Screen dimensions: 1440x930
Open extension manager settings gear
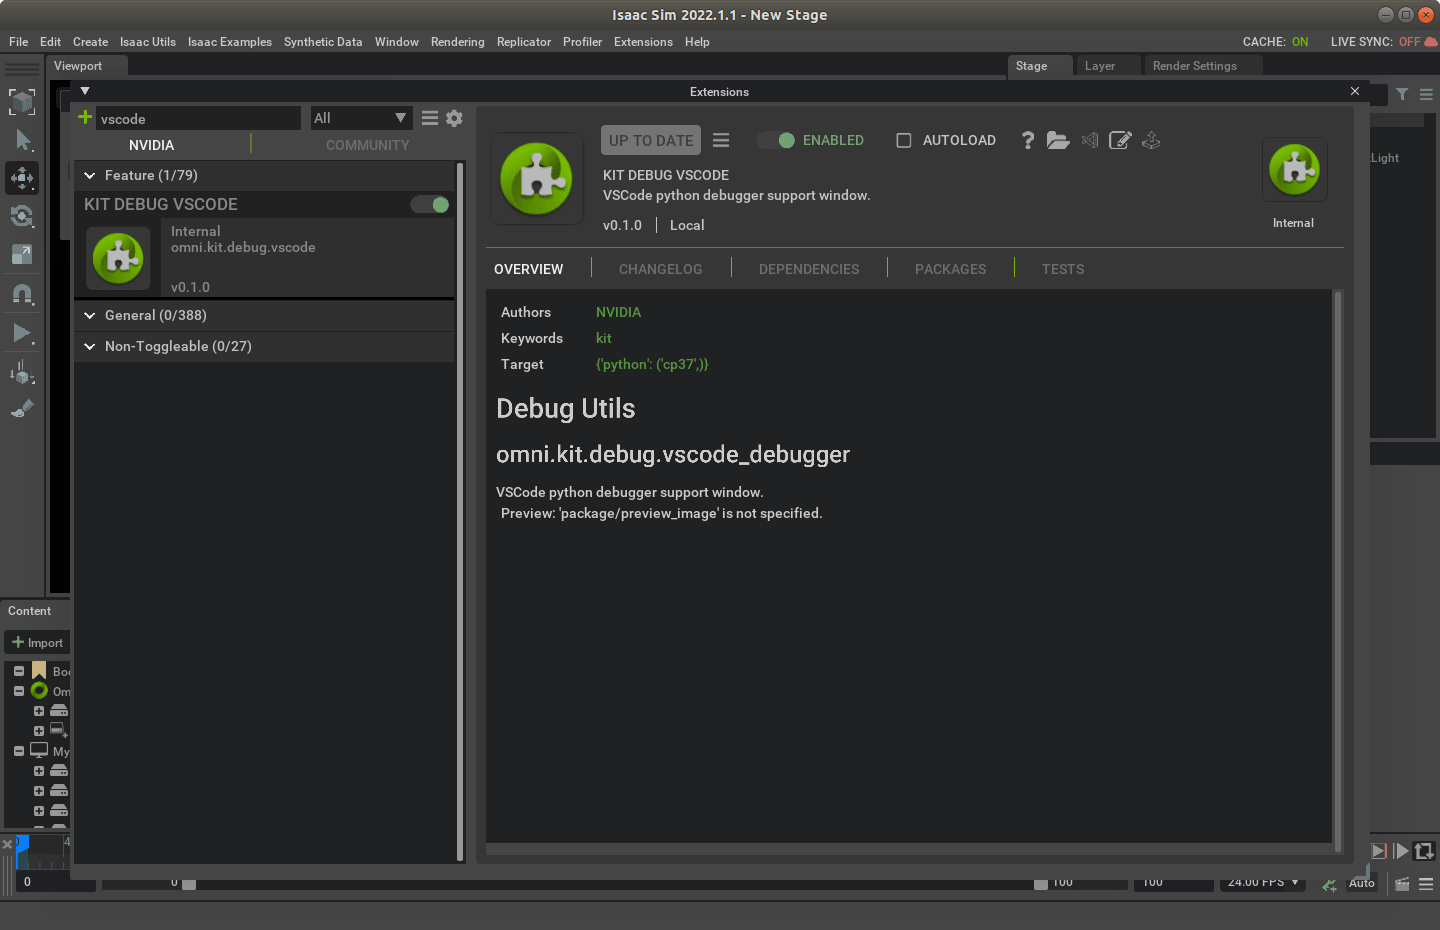pyautogui.click(x=454, y=118)
